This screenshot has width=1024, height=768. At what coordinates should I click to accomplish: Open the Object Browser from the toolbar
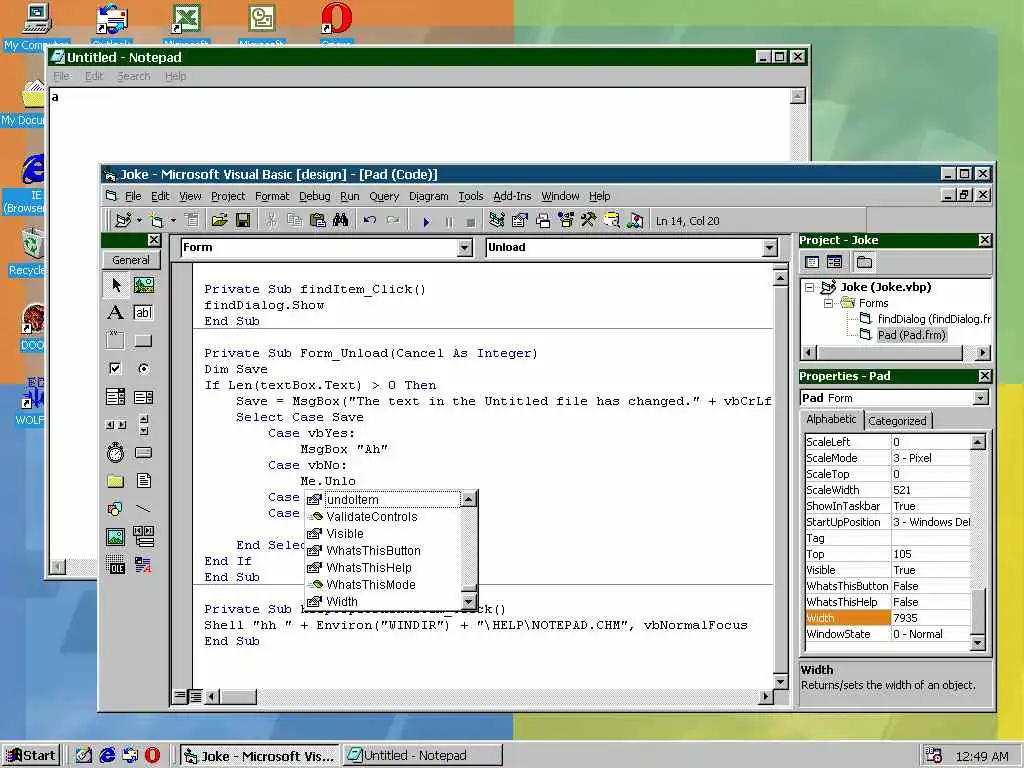click(x=566, y=221)
